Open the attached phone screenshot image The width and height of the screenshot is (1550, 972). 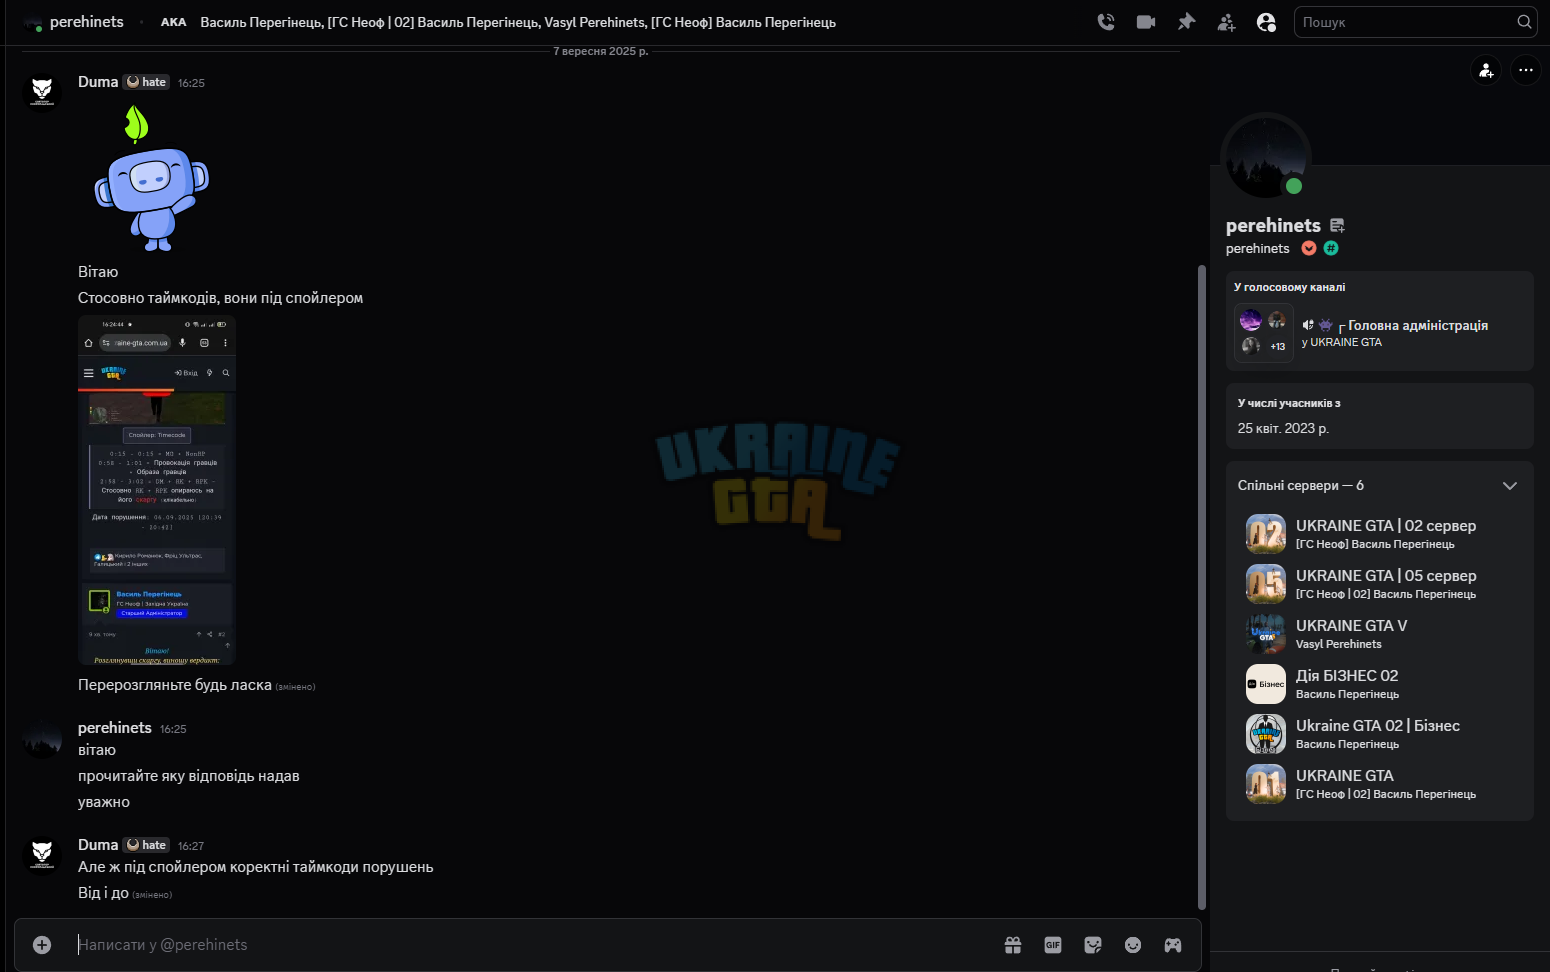(x=157, y=490)
